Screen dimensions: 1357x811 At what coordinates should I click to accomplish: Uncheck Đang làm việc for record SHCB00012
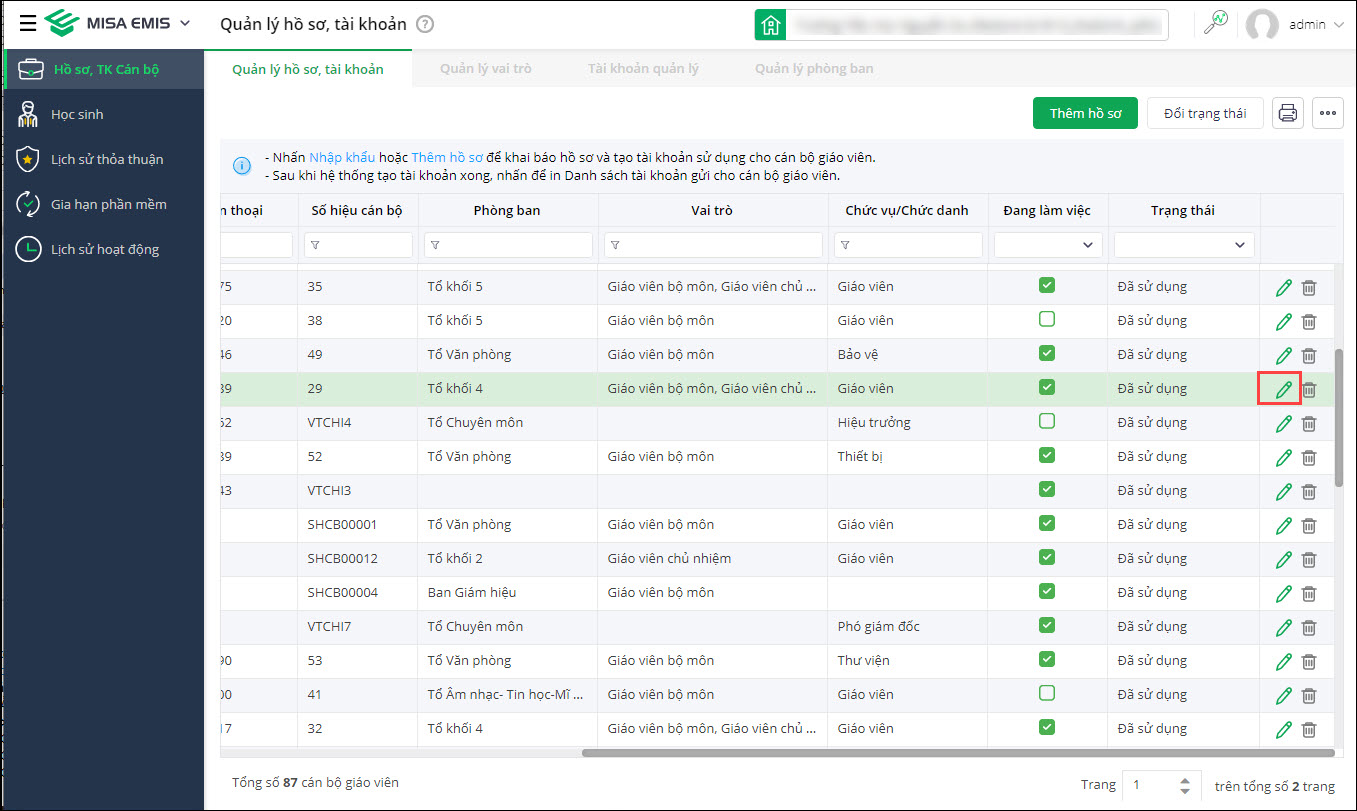click(x=1047, y=557)
